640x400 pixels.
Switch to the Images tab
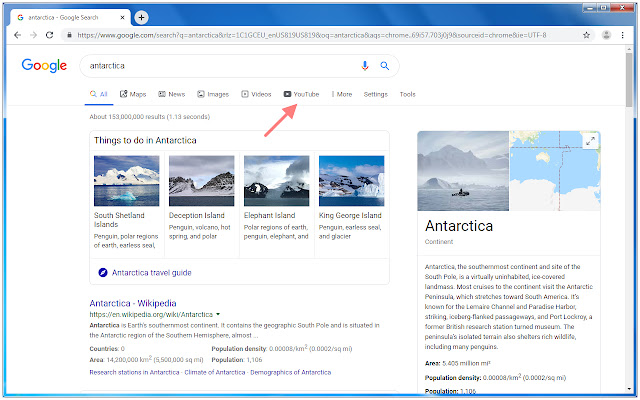click(213, 94)
